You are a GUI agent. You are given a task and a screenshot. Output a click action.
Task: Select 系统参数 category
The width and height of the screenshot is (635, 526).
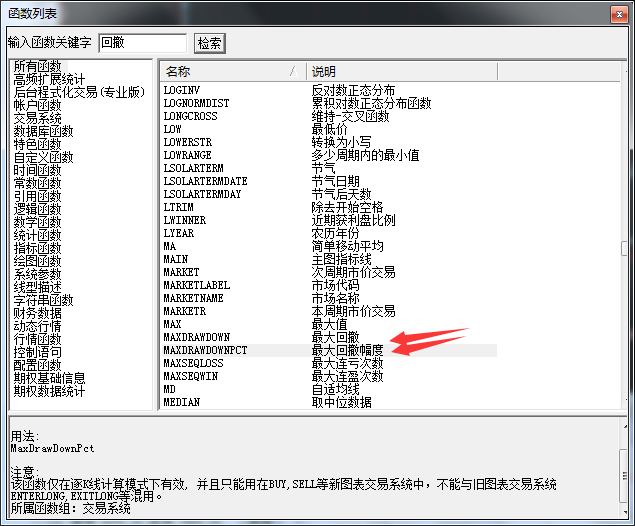(37, 274)
